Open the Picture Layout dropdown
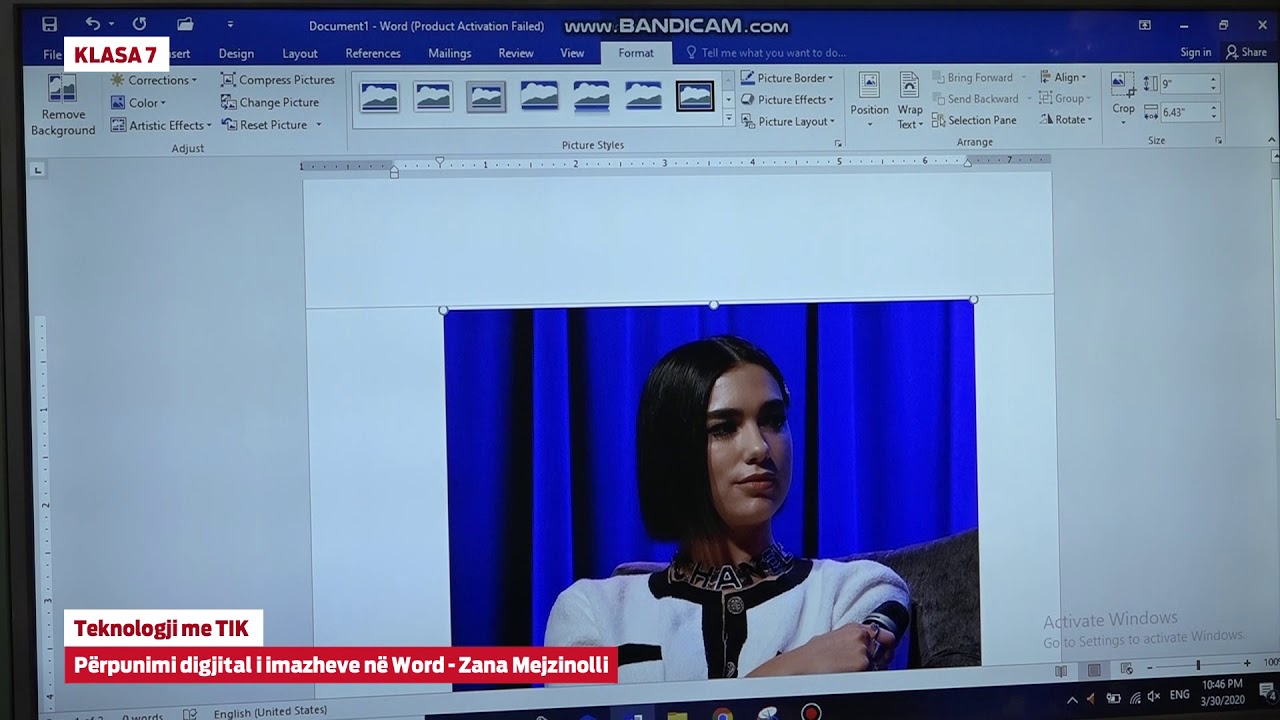 [x=787, y=122]
